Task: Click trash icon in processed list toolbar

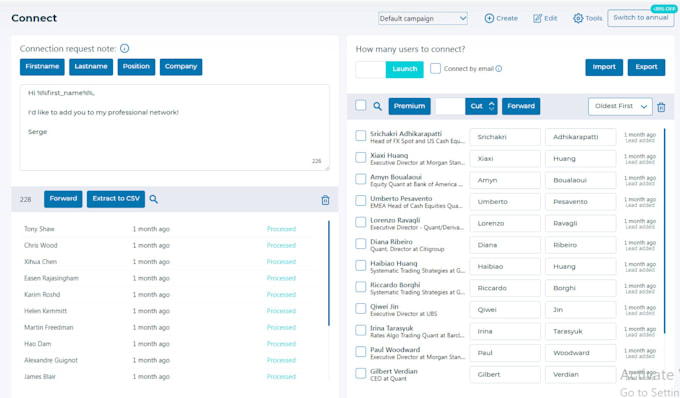Action: tap(325, 200)
